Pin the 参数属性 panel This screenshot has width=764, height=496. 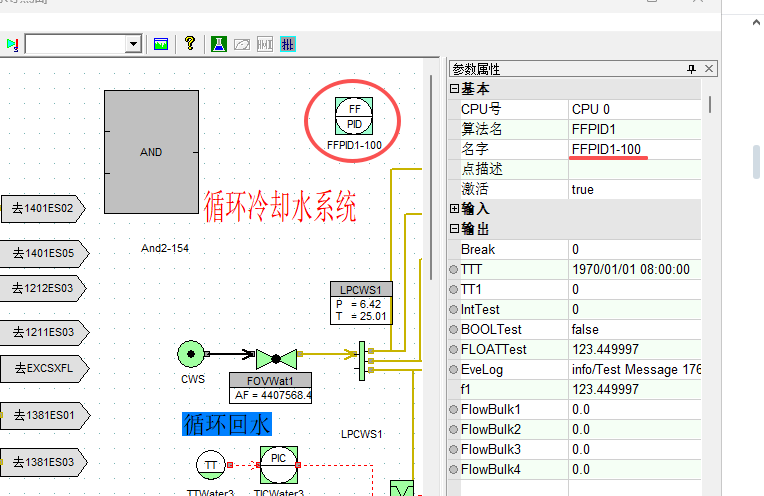[x=691, y=69]
